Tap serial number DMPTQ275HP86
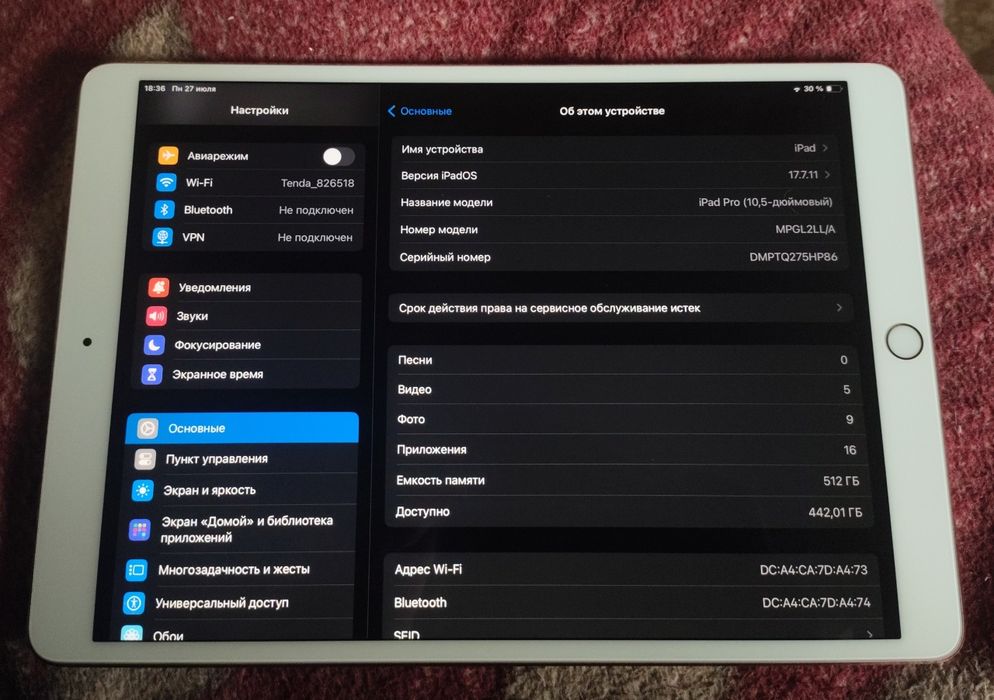The width and height of the screenshot is (994, 700). (793, 257)
